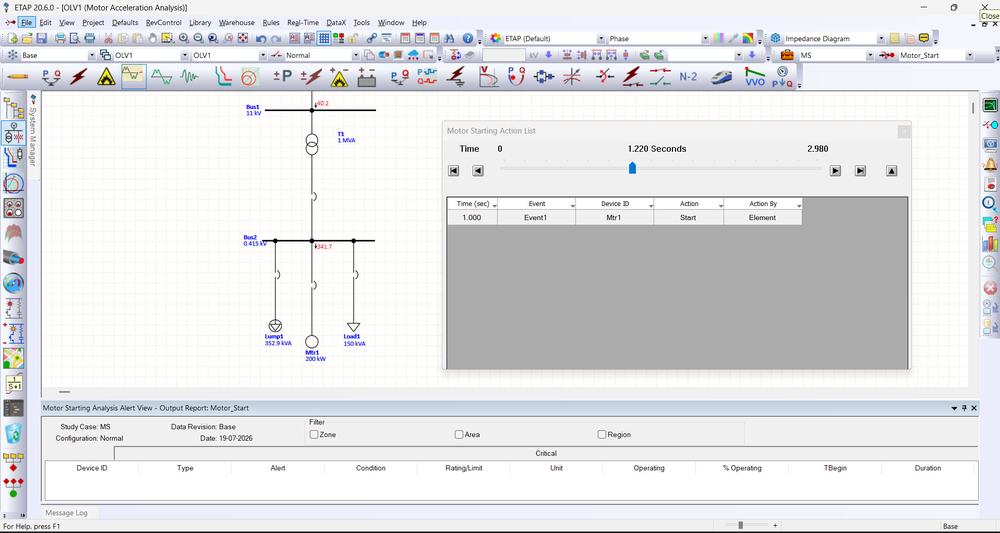Image resolution: width=1000 pixels, height=533 pixels.
Task: Open the Motor_Start output report dropdown
Action: point(969,55)
